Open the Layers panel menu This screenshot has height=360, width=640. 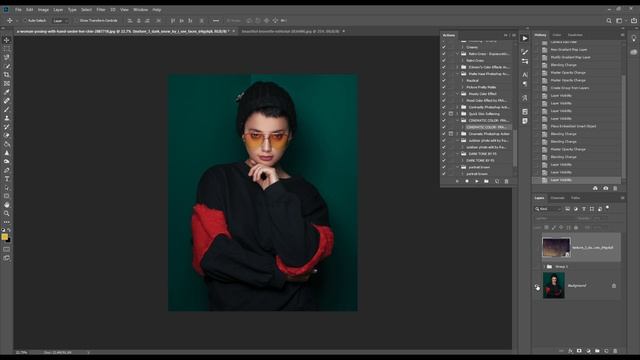pyautogui.click(x=622, y=198)
